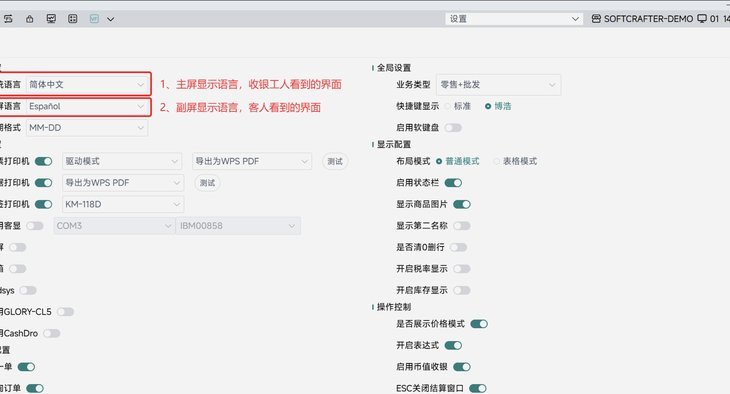Open 导出为WPS PDF dropdown directly above KM-118D
This screenshot has width=730, height=394.
point(123,183)
